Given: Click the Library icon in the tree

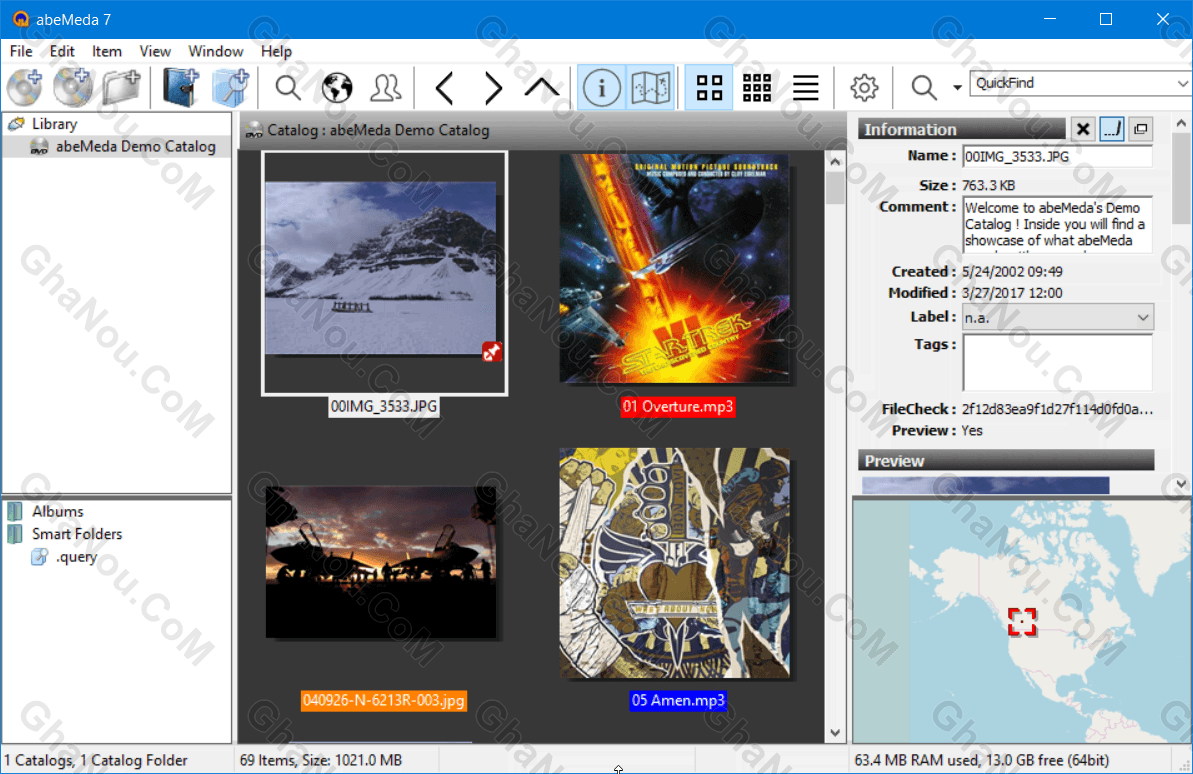Looking at the screenshot, I should [x=16, y=123].
